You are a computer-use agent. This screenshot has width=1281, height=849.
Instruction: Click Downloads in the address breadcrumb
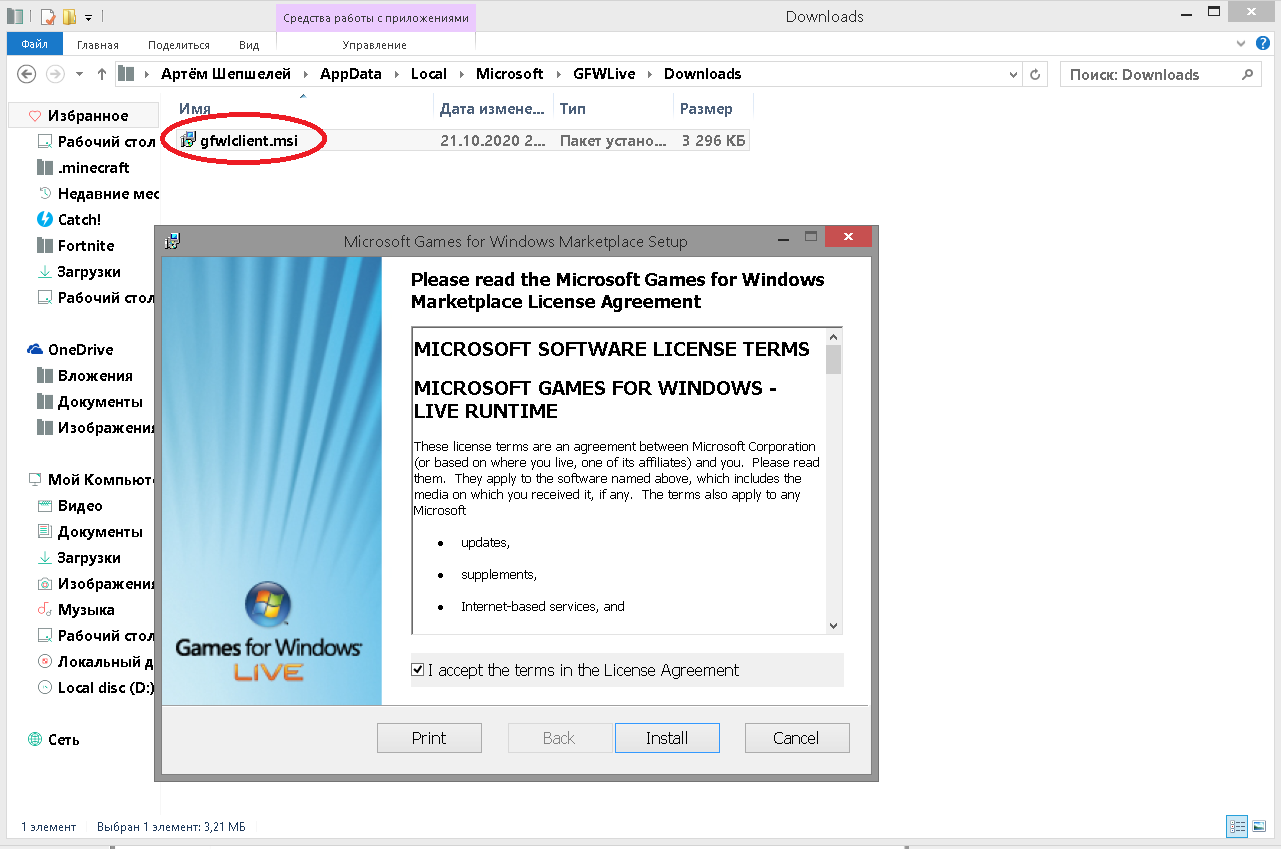coord(702,74)
